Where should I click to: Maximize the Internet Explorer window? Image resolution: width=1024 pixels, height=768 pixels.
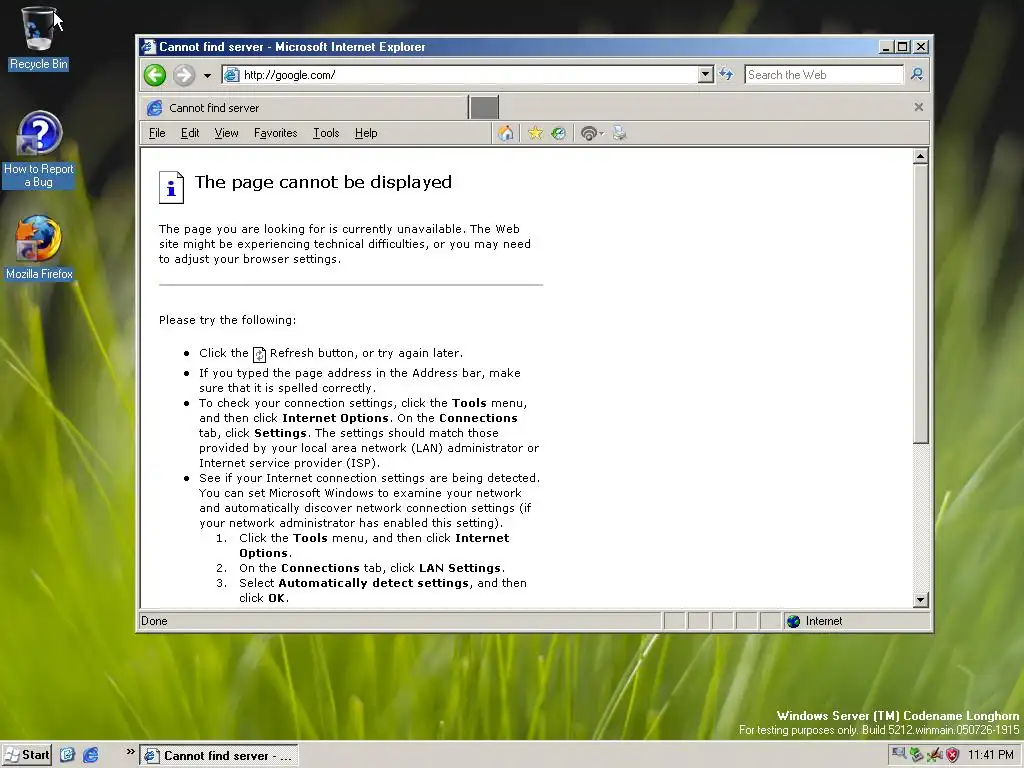click(x=903, y=46)
